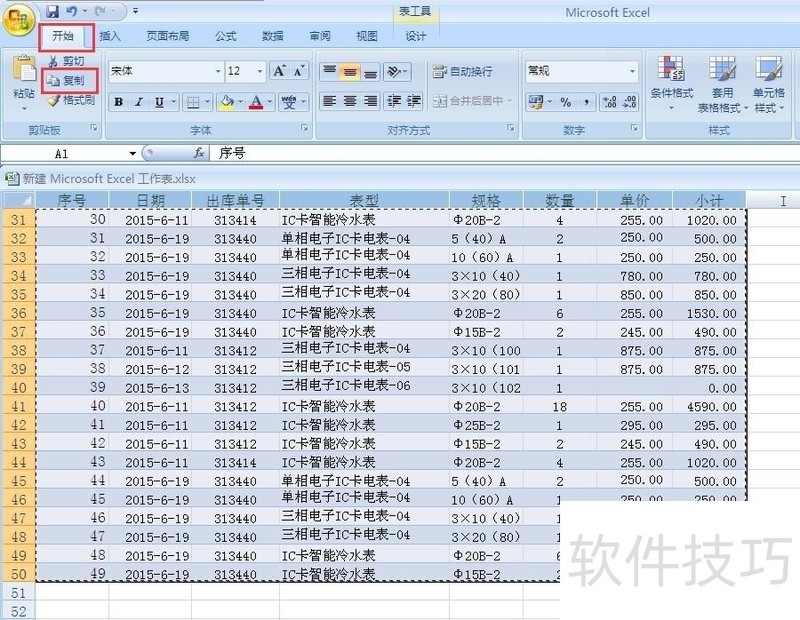The image size is (800, 620).
Task: Toggle underline formatting
Action: pyautogui.click(x=159, y=102)
